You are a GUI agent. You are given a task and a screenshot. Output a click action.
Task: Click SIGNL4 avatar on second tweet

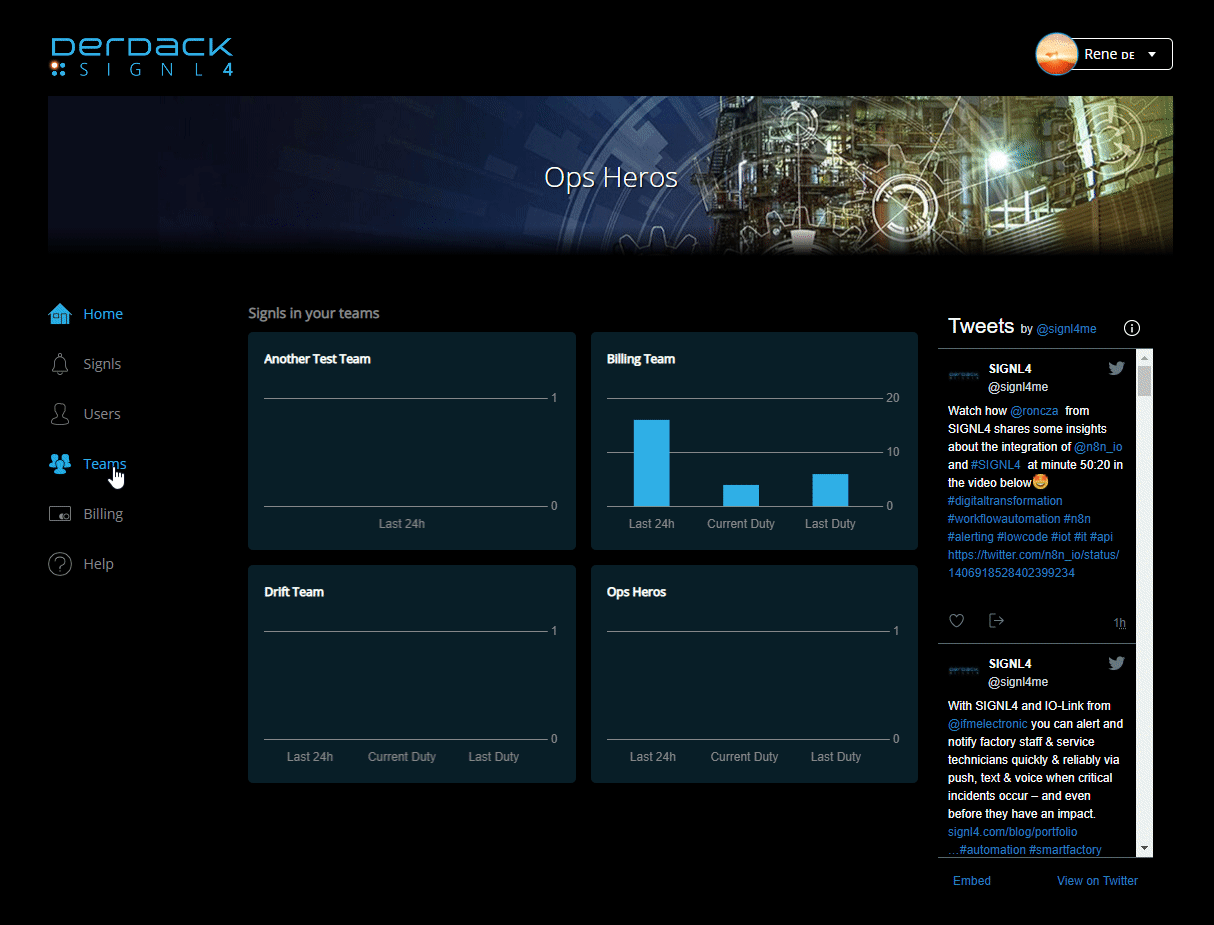click(x=965, y=671)
